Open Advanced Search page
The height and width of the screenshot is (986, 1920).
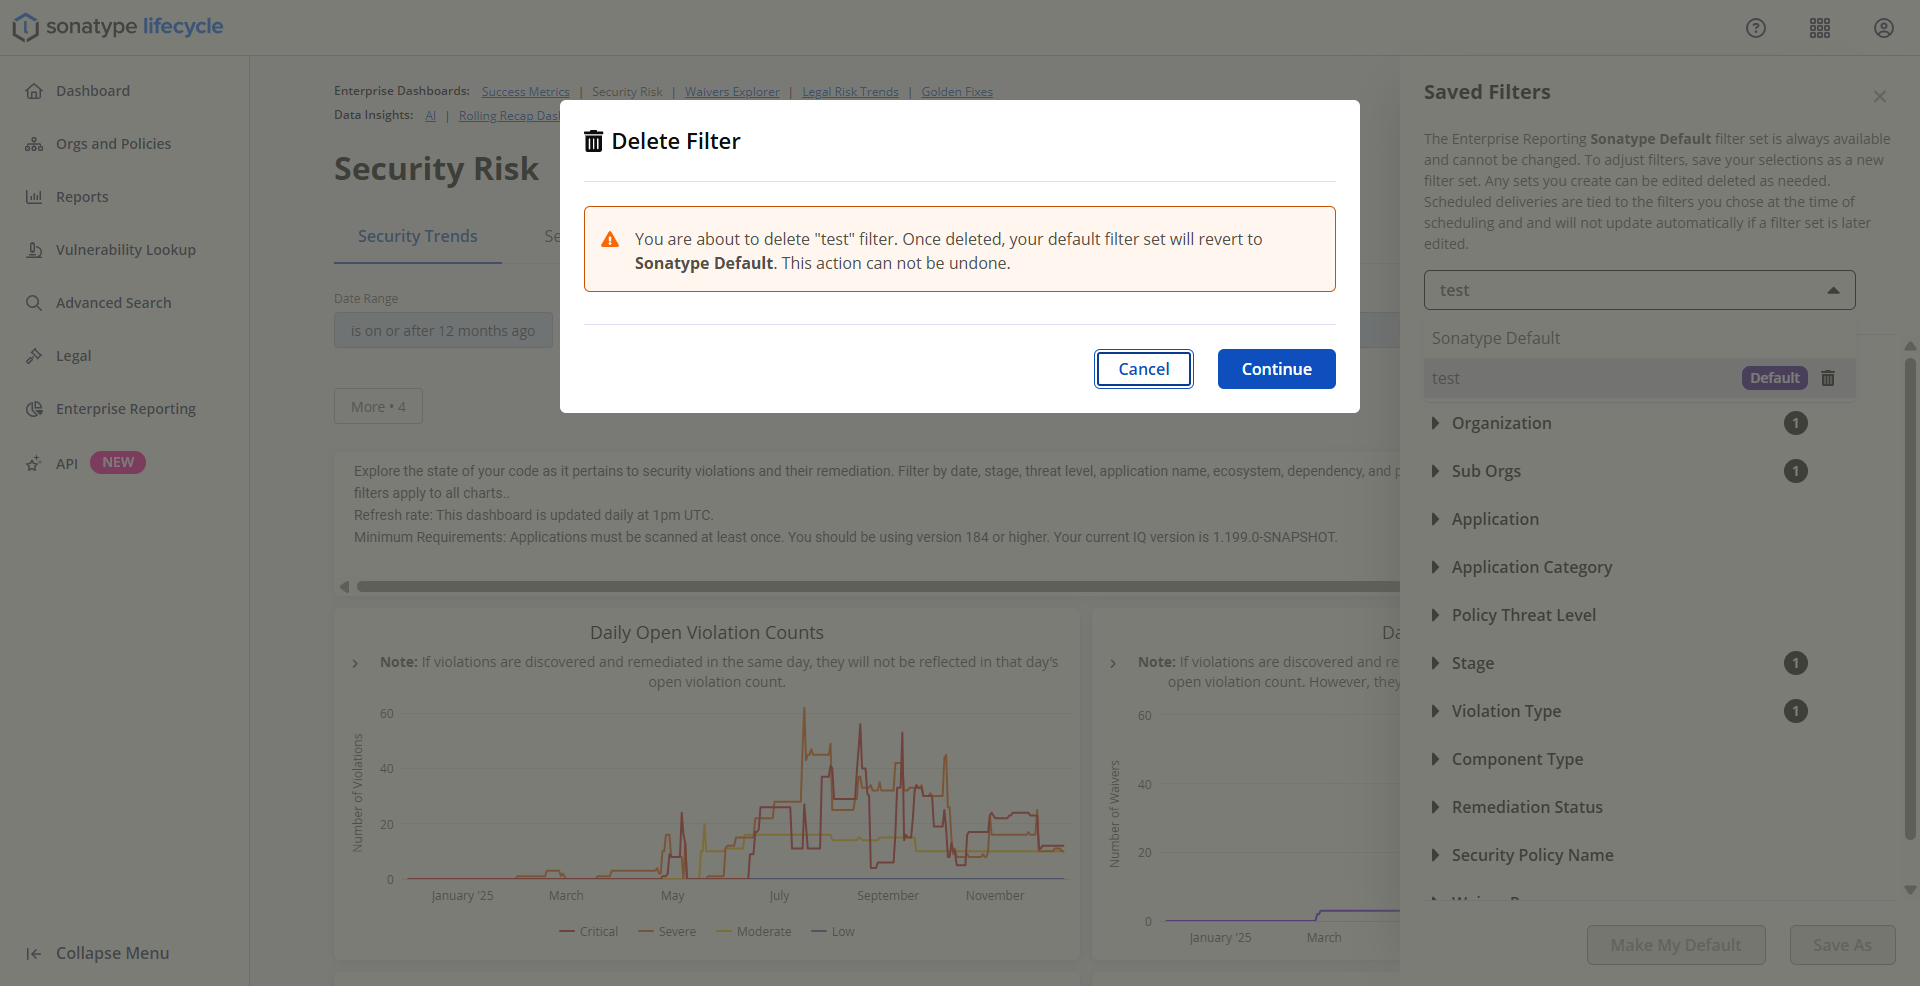tap(114, 303)
